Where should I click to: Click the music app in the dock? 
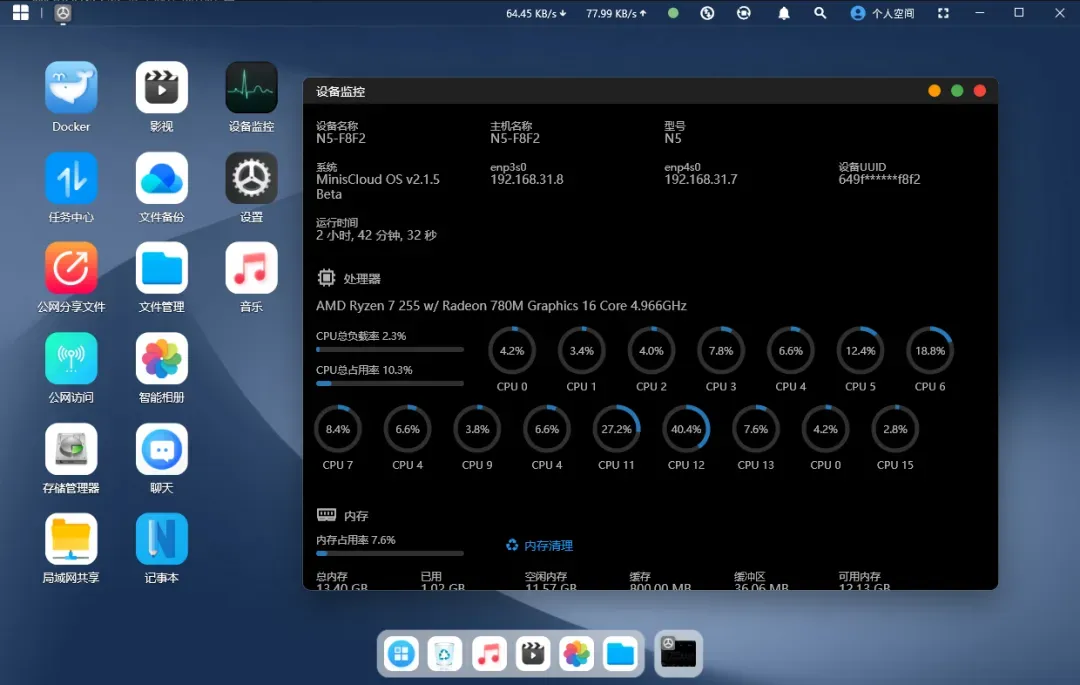[x=489, y=654]
